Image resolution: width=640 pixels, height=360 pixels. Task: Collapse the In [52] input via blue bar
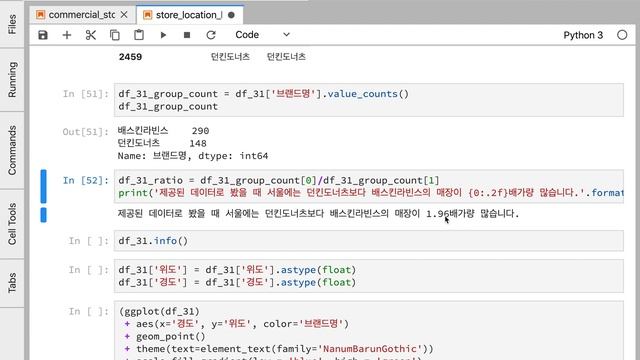pos(43,187)
